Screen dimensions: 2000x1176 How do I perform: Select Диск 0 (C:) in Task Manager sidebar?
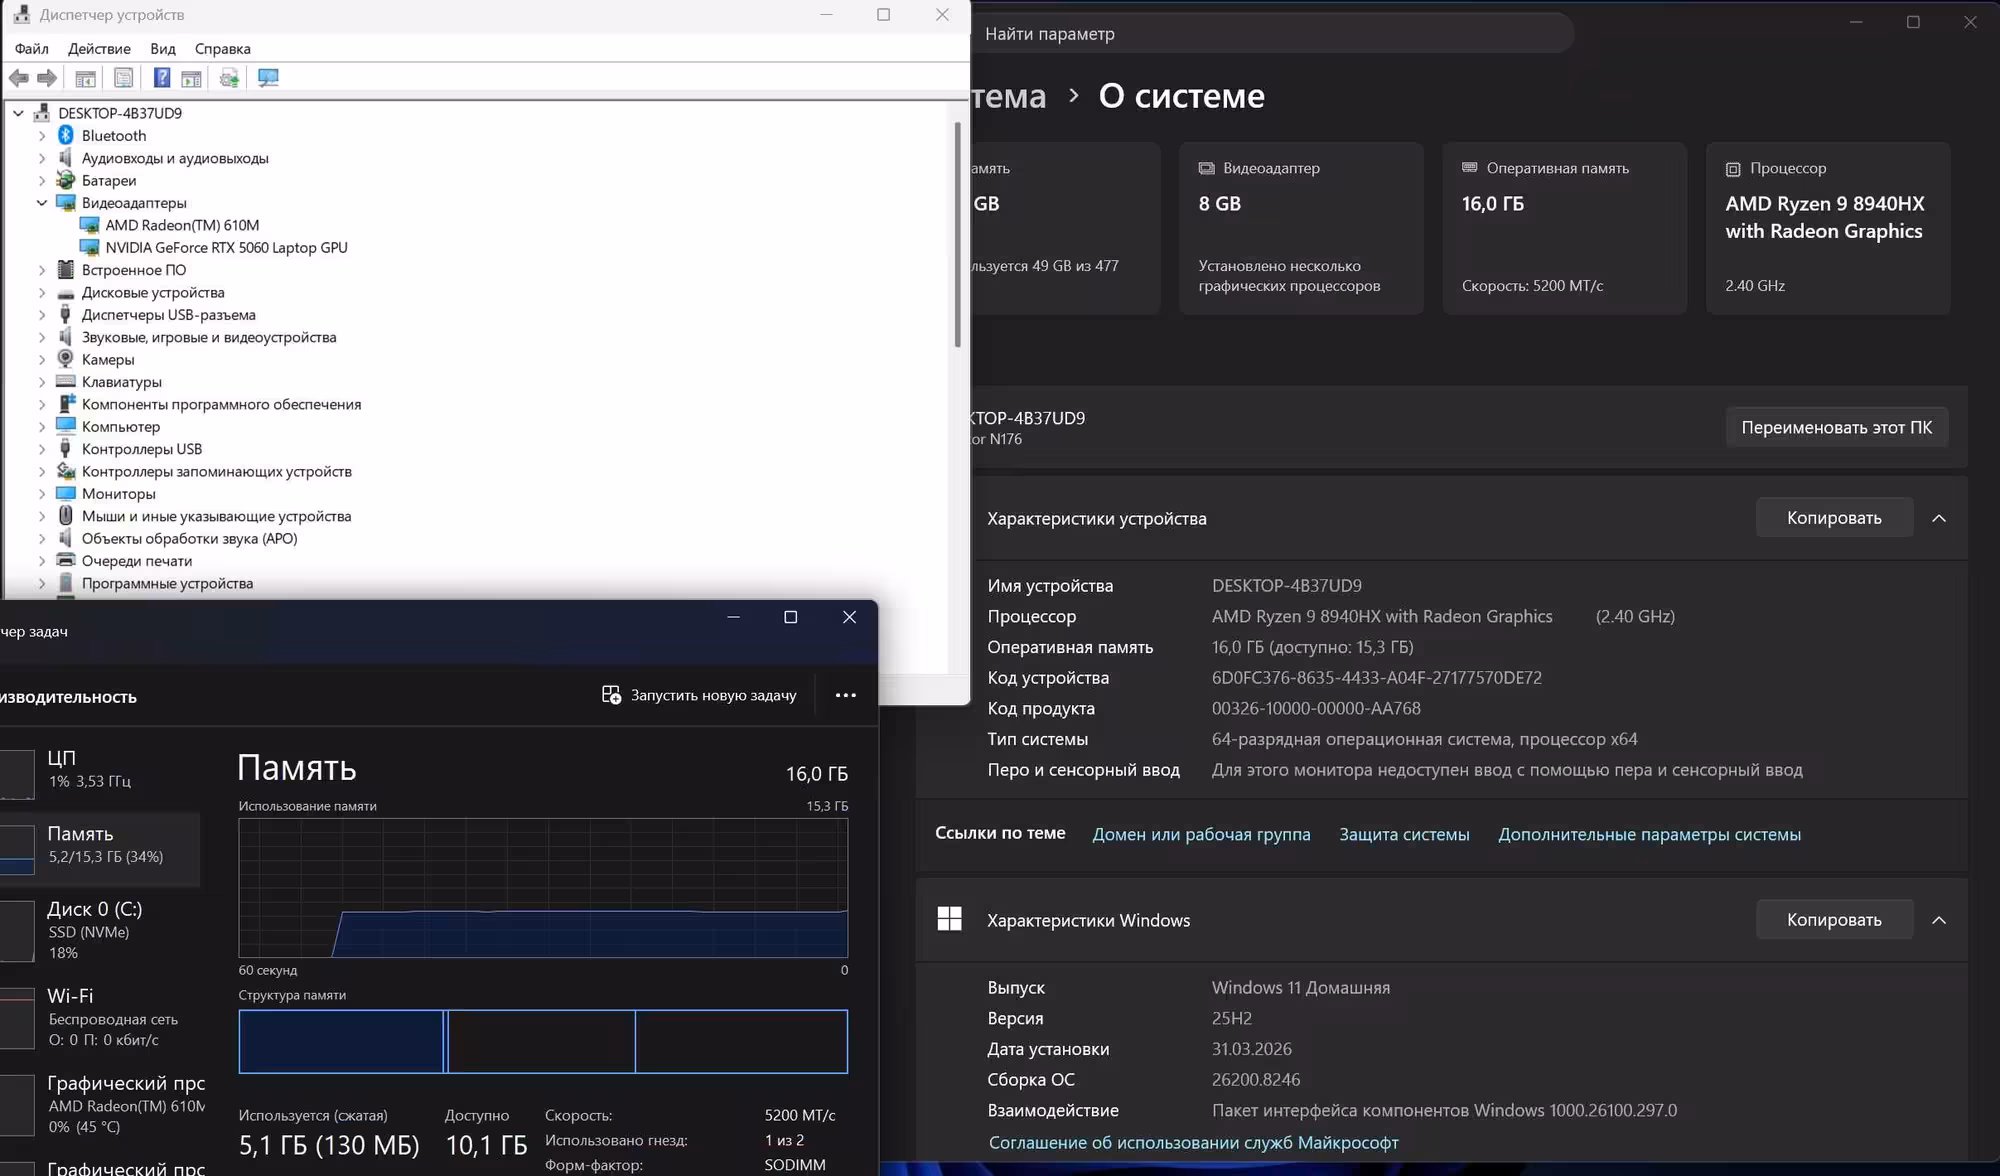tap(100, 930)
